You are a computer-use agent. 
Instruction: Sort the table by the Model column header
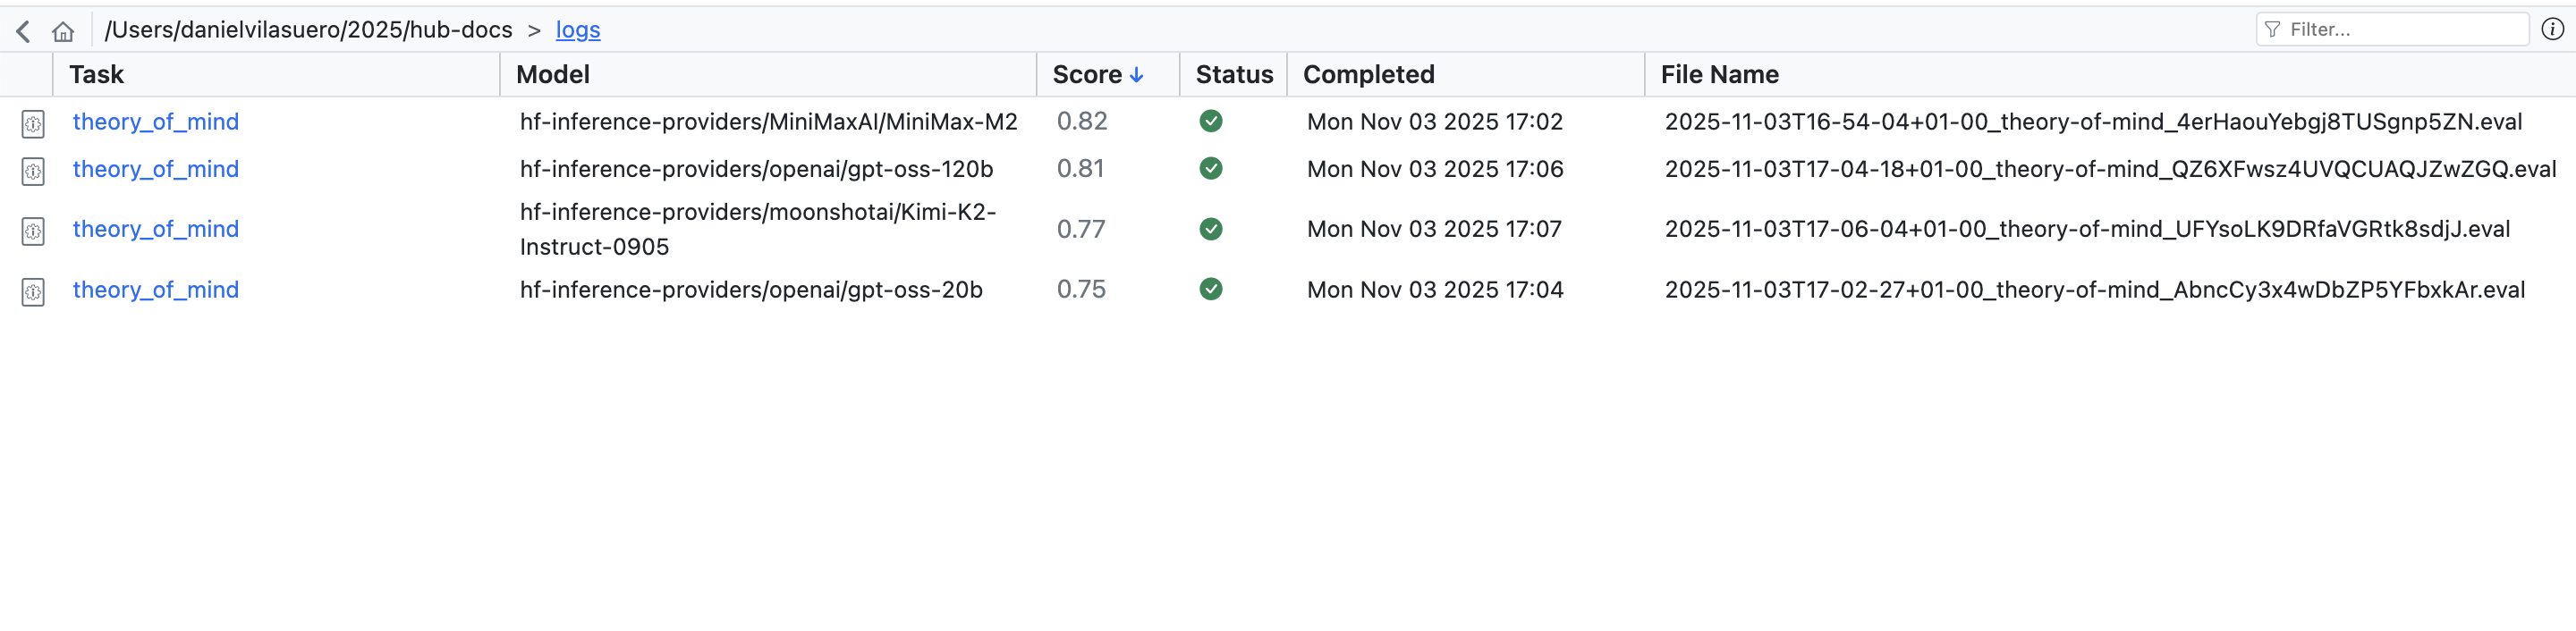[552, 74]
